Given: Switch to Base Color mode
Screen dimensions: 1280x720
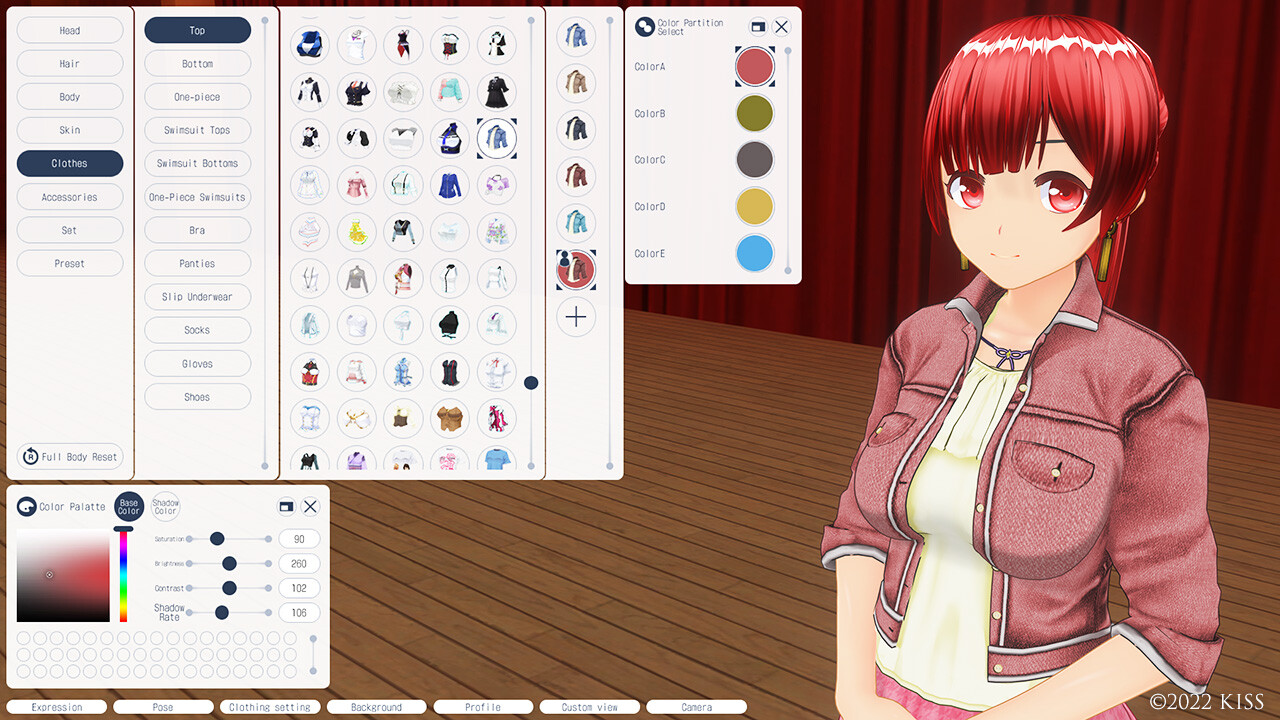Looking at the screenshot, I should 128,507.
